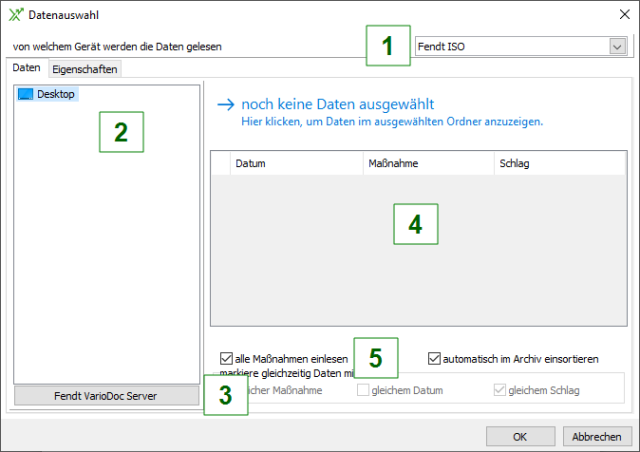This screenshot has width=640, height=452.
Task: Sort by the Datum column header
Action: pyautogui.click(x=295, y=163)
